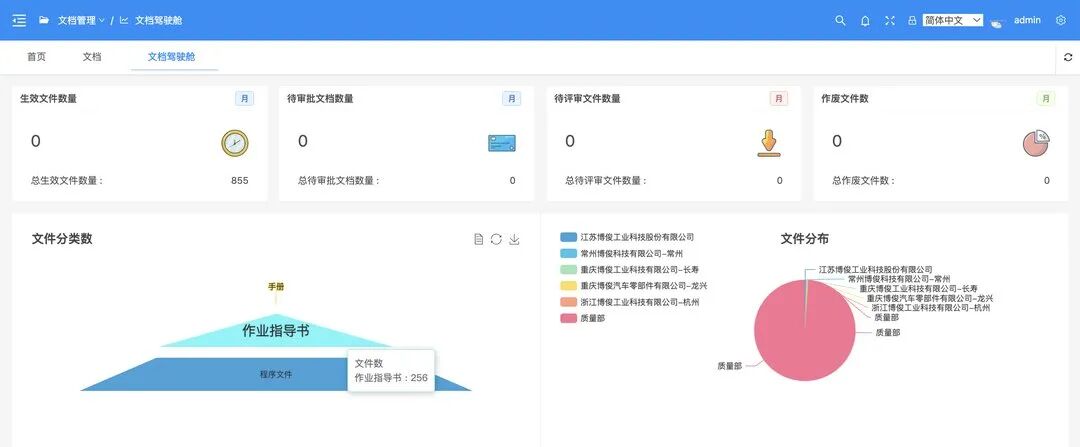This screenshot has height=447, width=1080.
Task: Click the 月 tag on 作废文件数 card
Action: click(x=1046, y=98)
